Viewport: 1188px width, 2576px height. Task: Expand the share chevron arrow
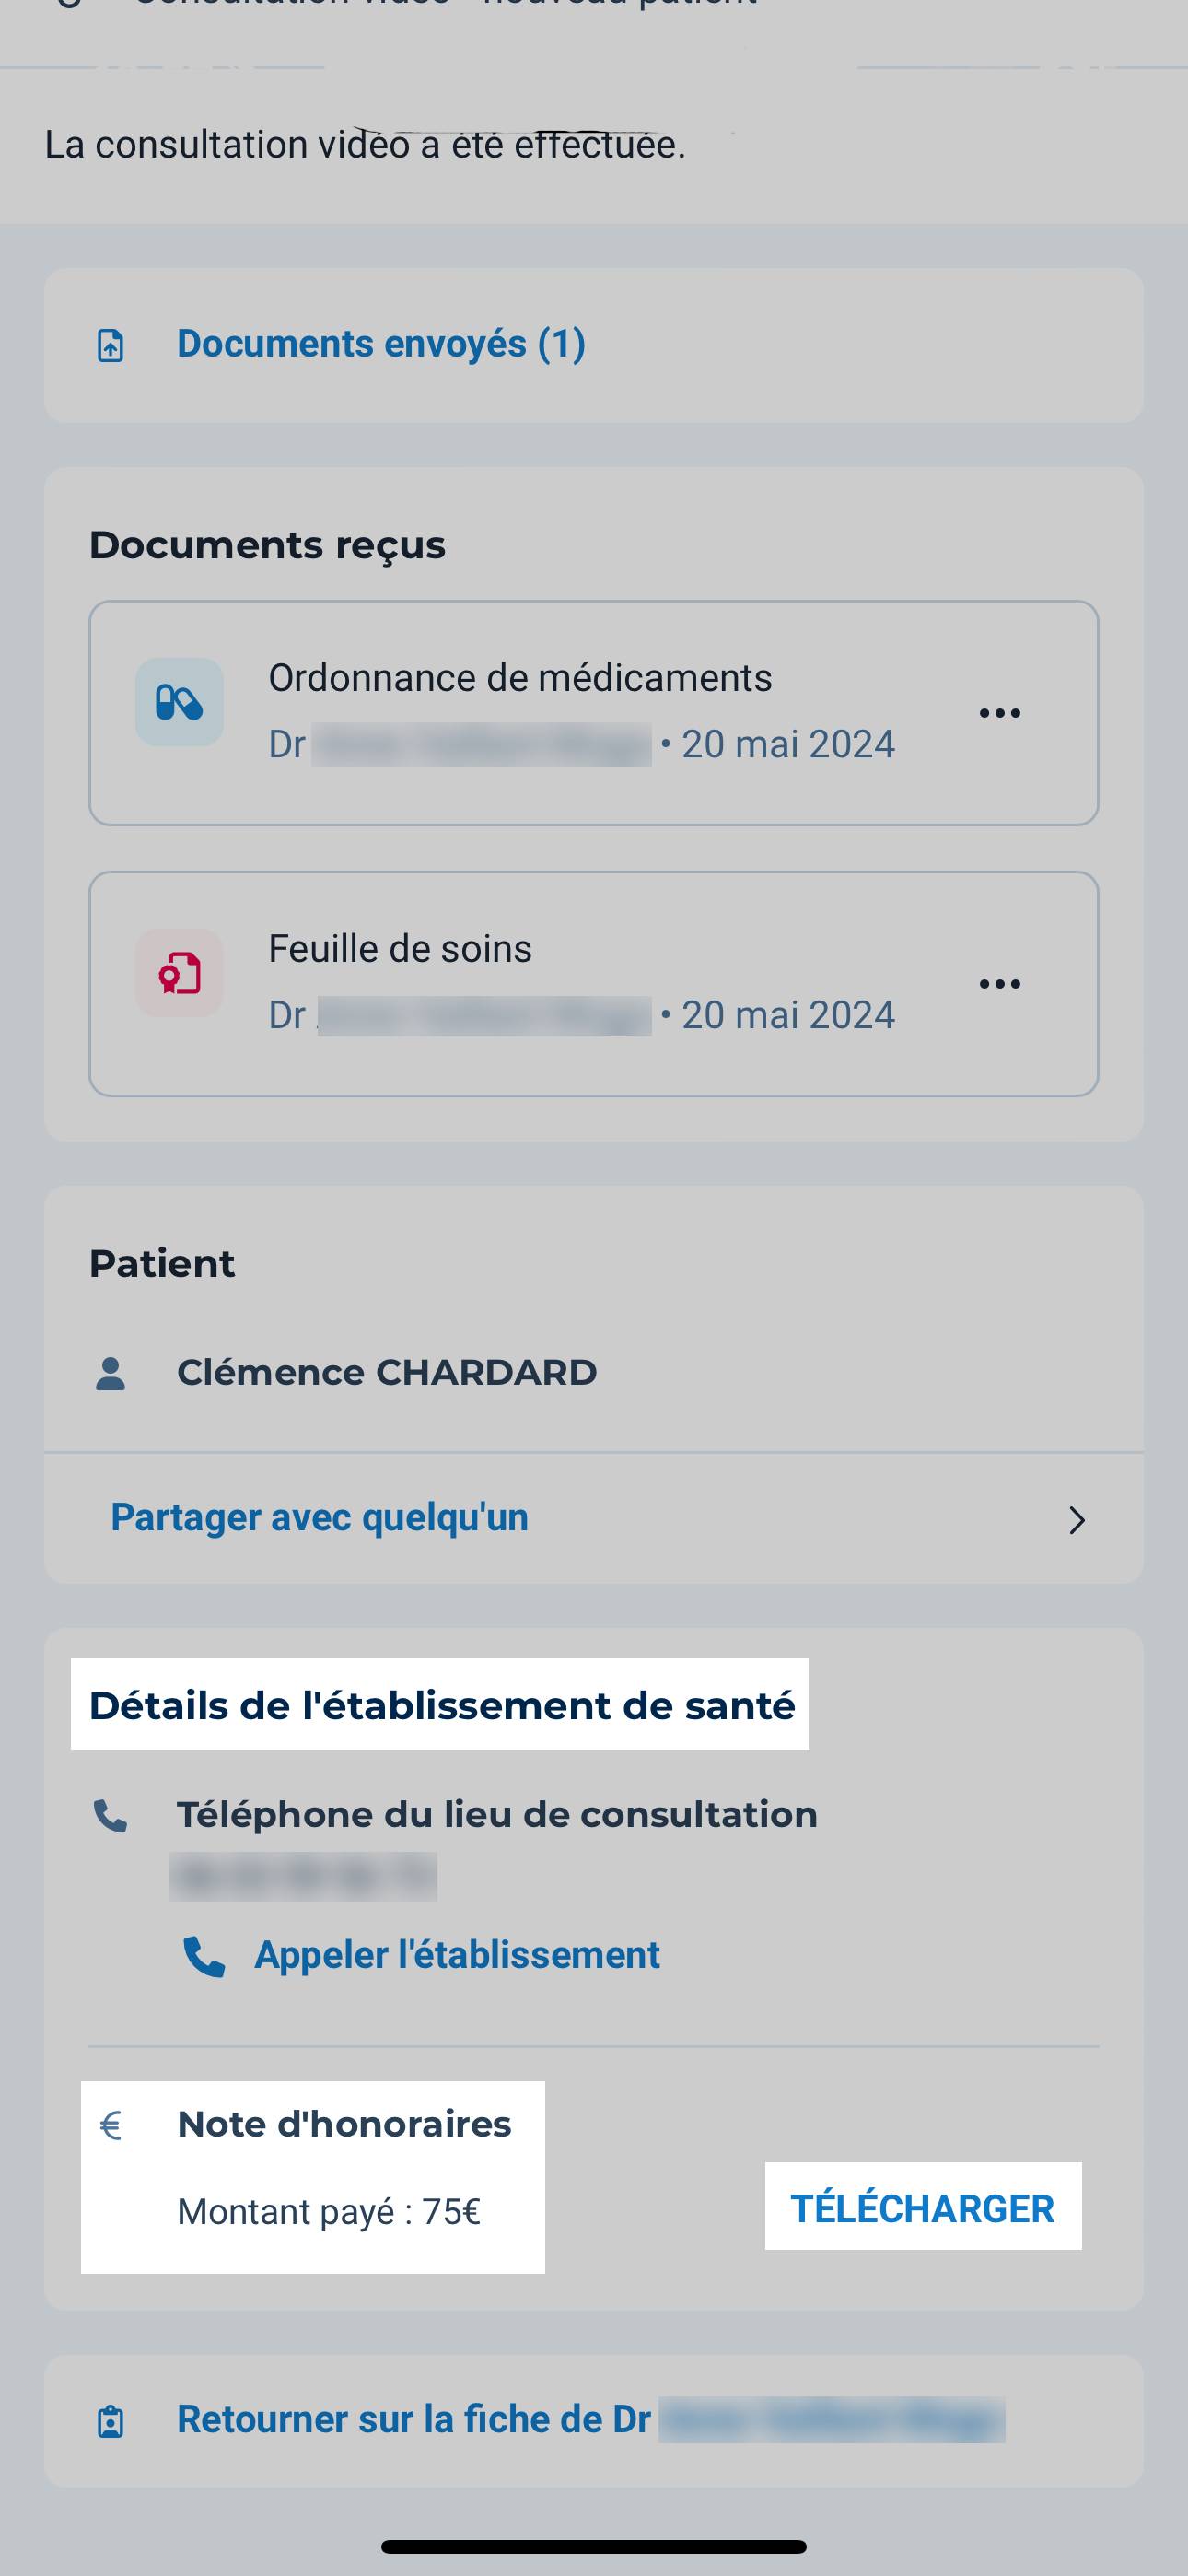1077,1520
